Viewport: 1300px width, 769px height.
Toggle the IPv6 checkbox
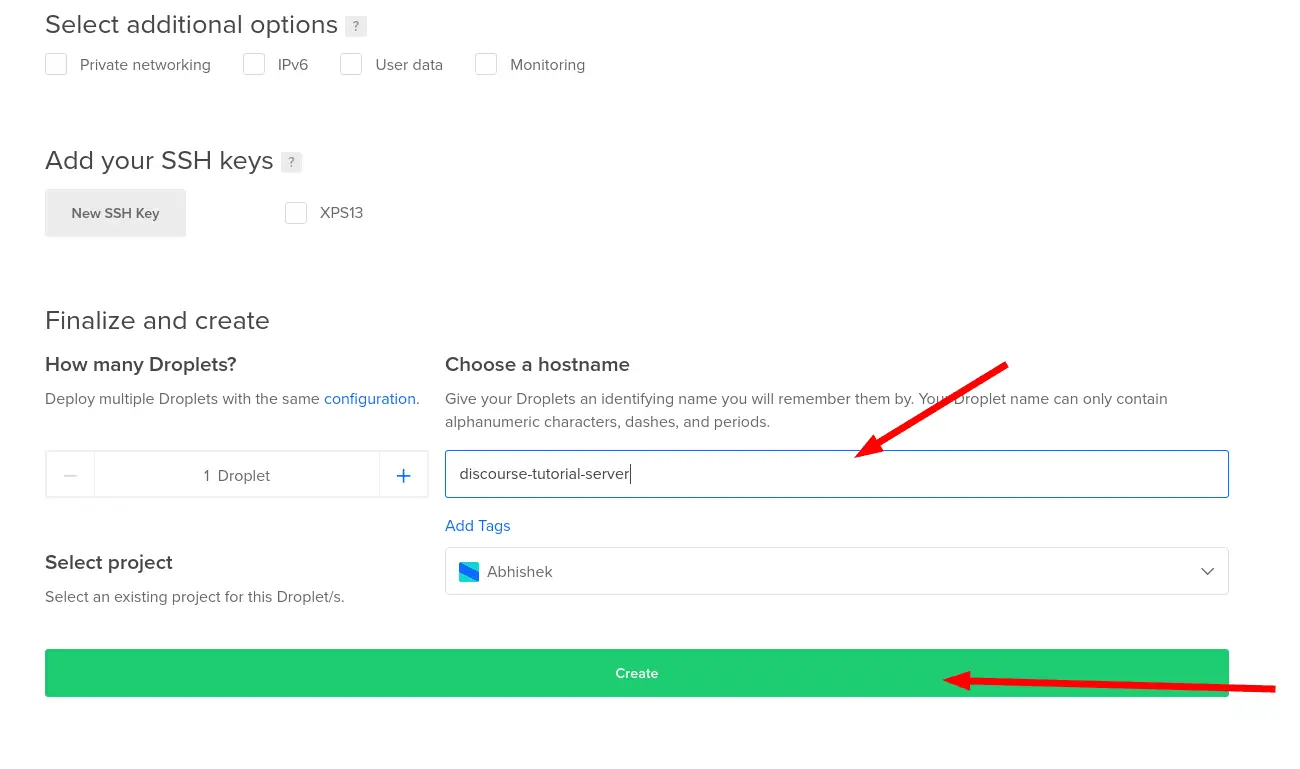click(254, 65)
